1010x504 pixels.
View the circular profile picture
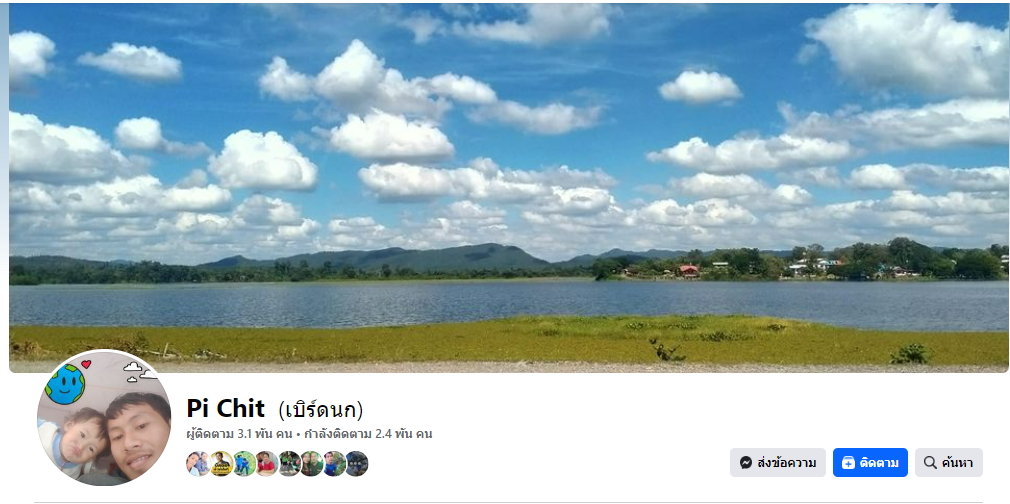click(104, 418)
